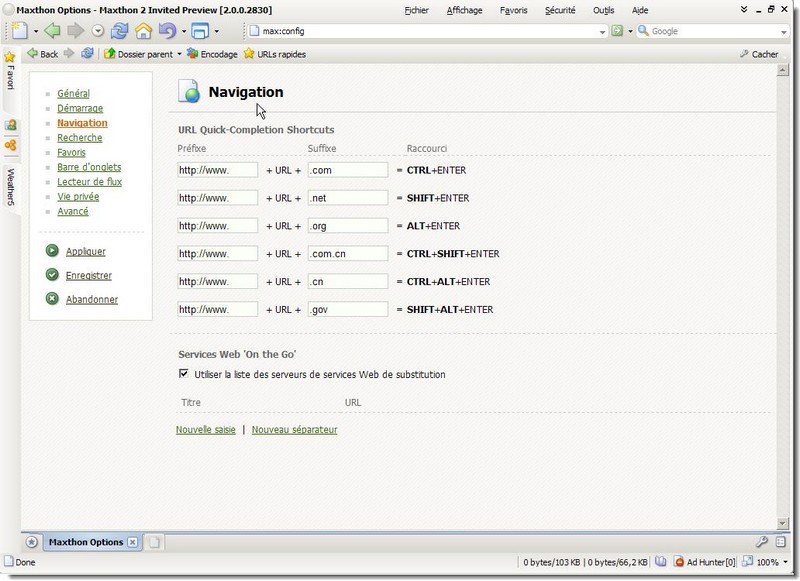Open the Outils menu

(604, 10)
